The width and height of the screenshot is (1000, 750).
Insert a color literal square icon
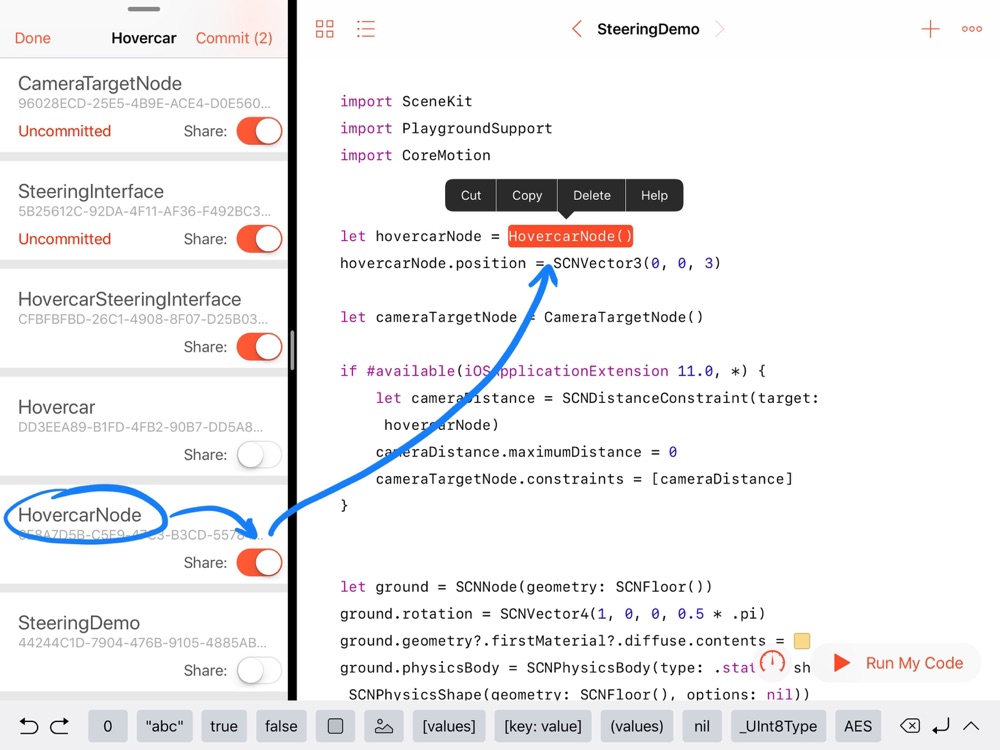(335, 726)
